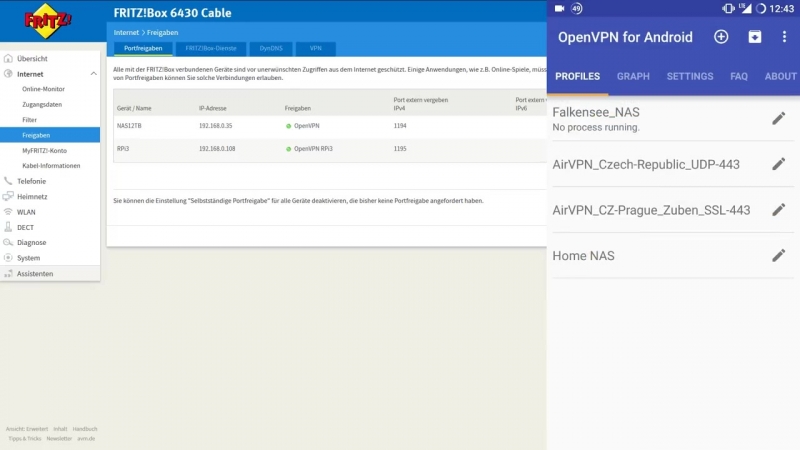800x450 pixels.
Task: Open Diagnose menu
Action: point(31,242)
